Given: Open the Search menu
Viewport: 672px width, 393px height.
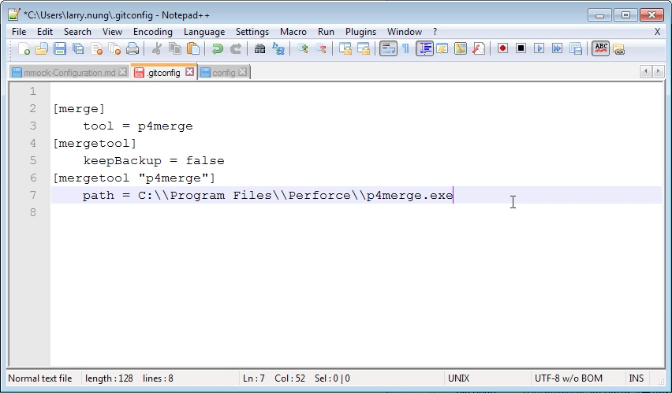Looking at the screenshot, I should tap(78, 32).
